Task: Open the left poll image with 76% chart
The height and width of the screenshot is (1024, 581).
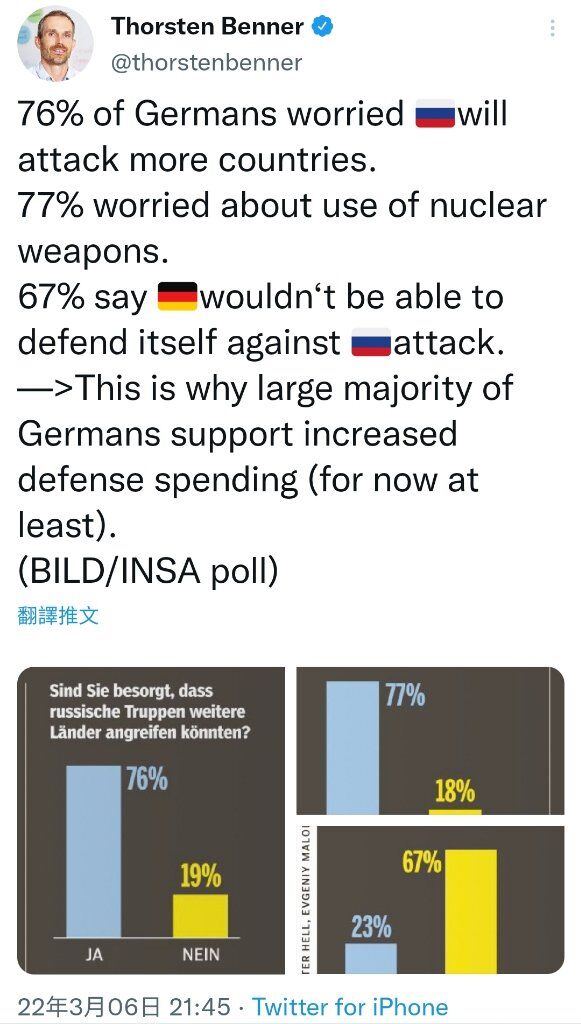Action: 151,820
